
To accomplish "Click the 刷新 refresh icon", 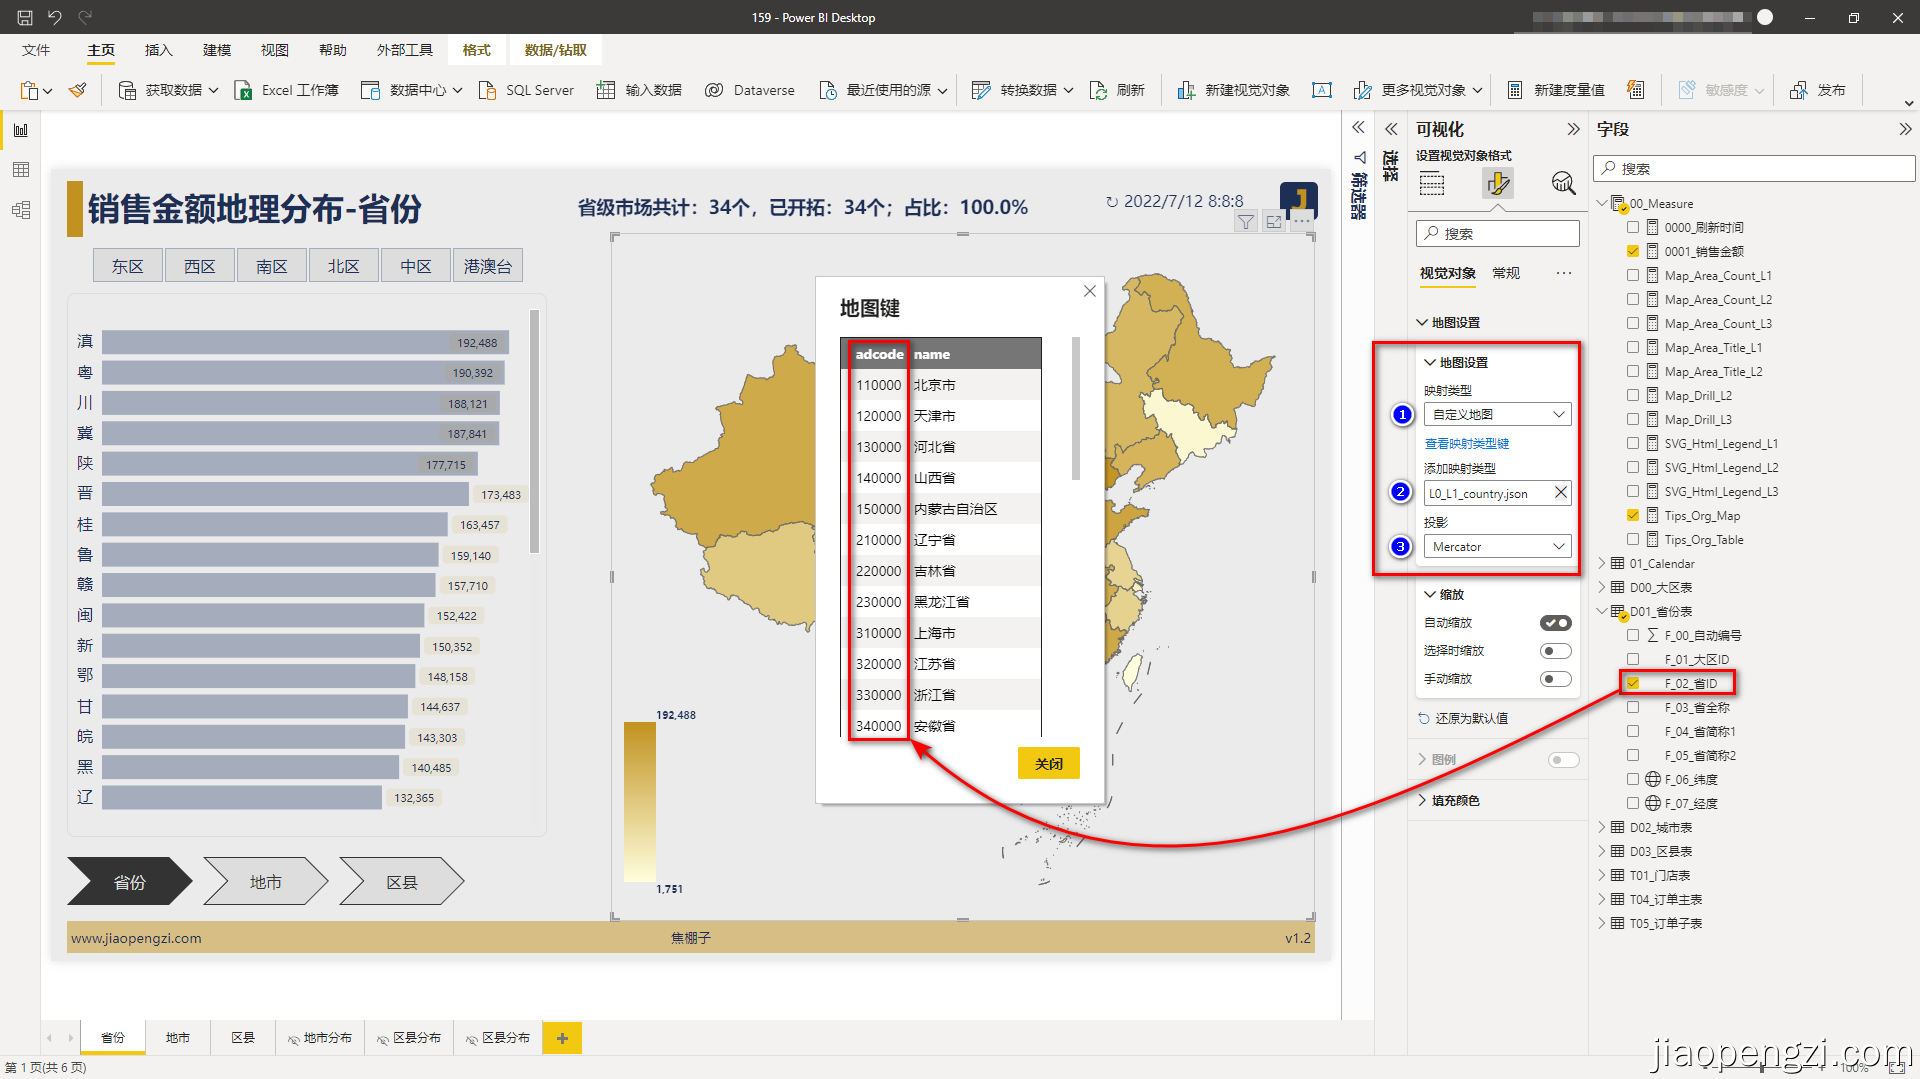I will (x=1098, y=90).
